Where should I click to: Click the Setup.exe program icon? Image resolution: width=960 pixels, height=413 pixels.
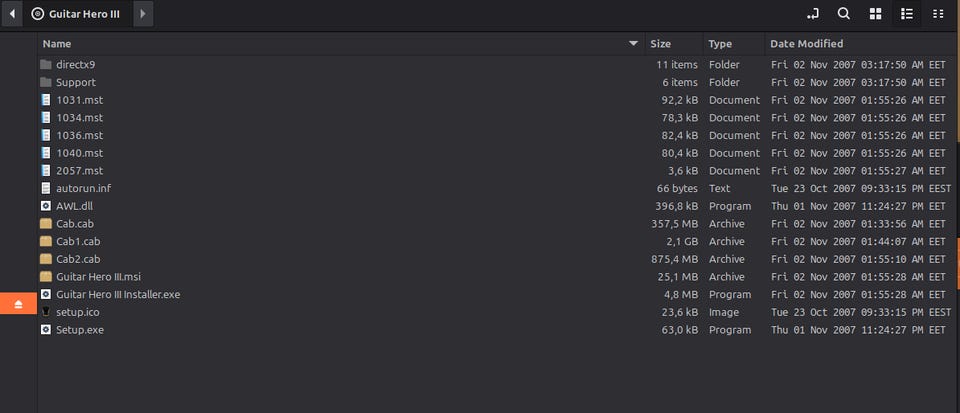coord(46,330)
